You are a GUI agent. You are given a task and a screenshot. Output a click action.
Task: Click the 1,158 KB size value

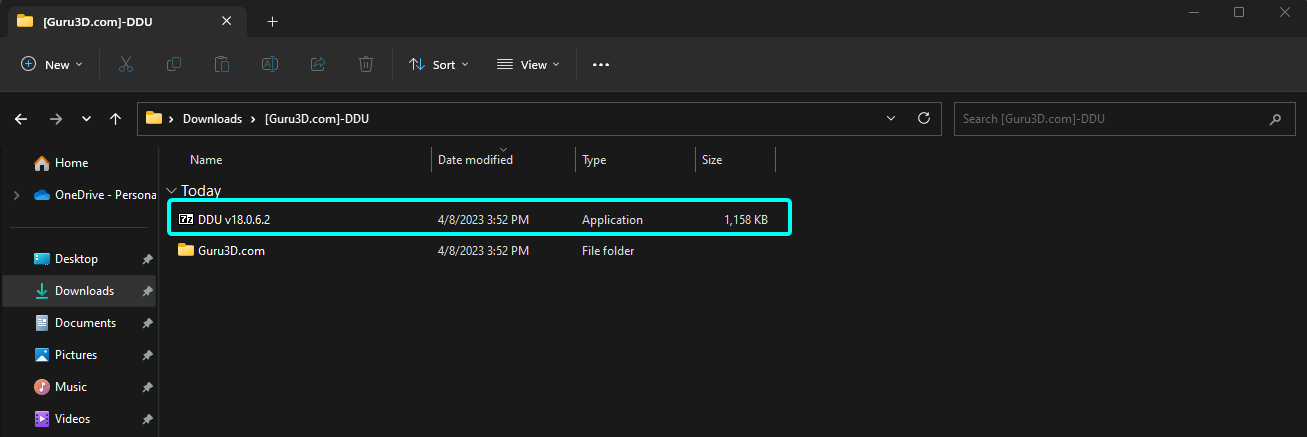click(746, 220)
